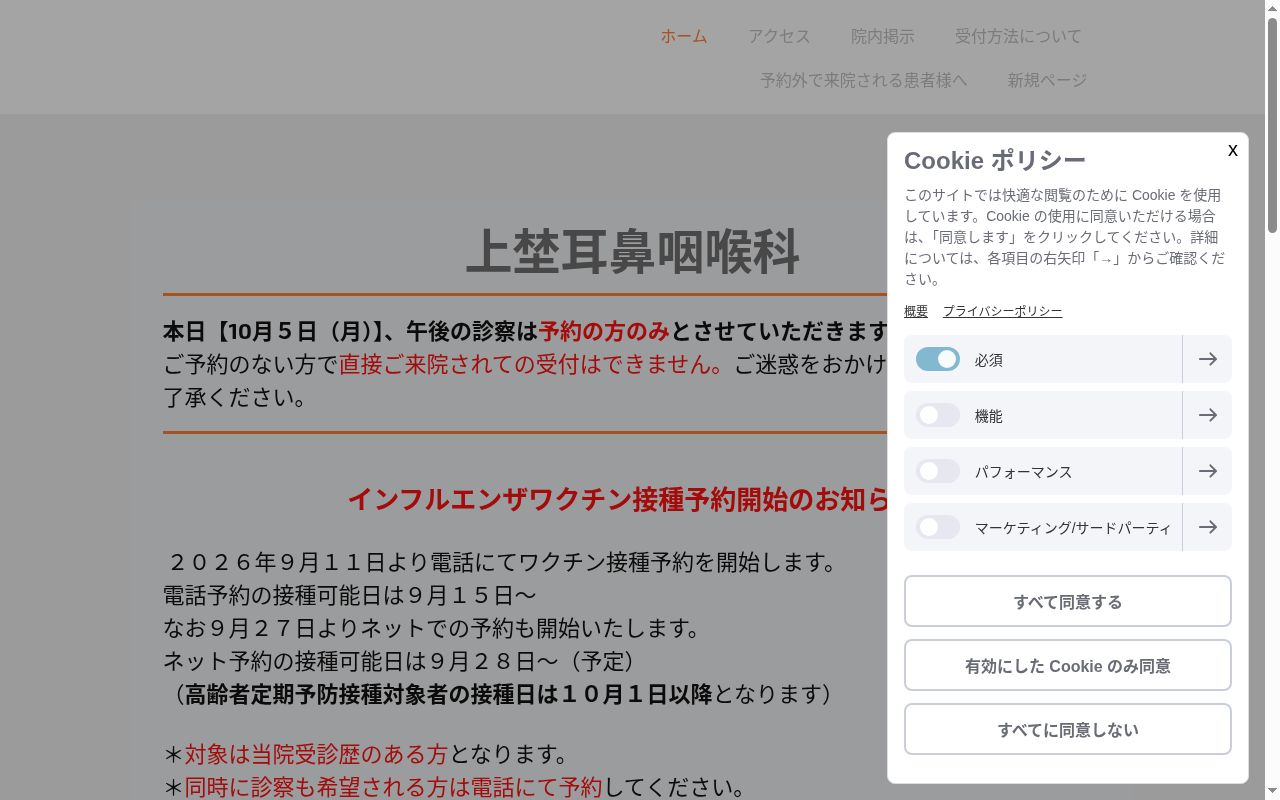Open 予約外で来院される患者様へ page

(864, 80)
